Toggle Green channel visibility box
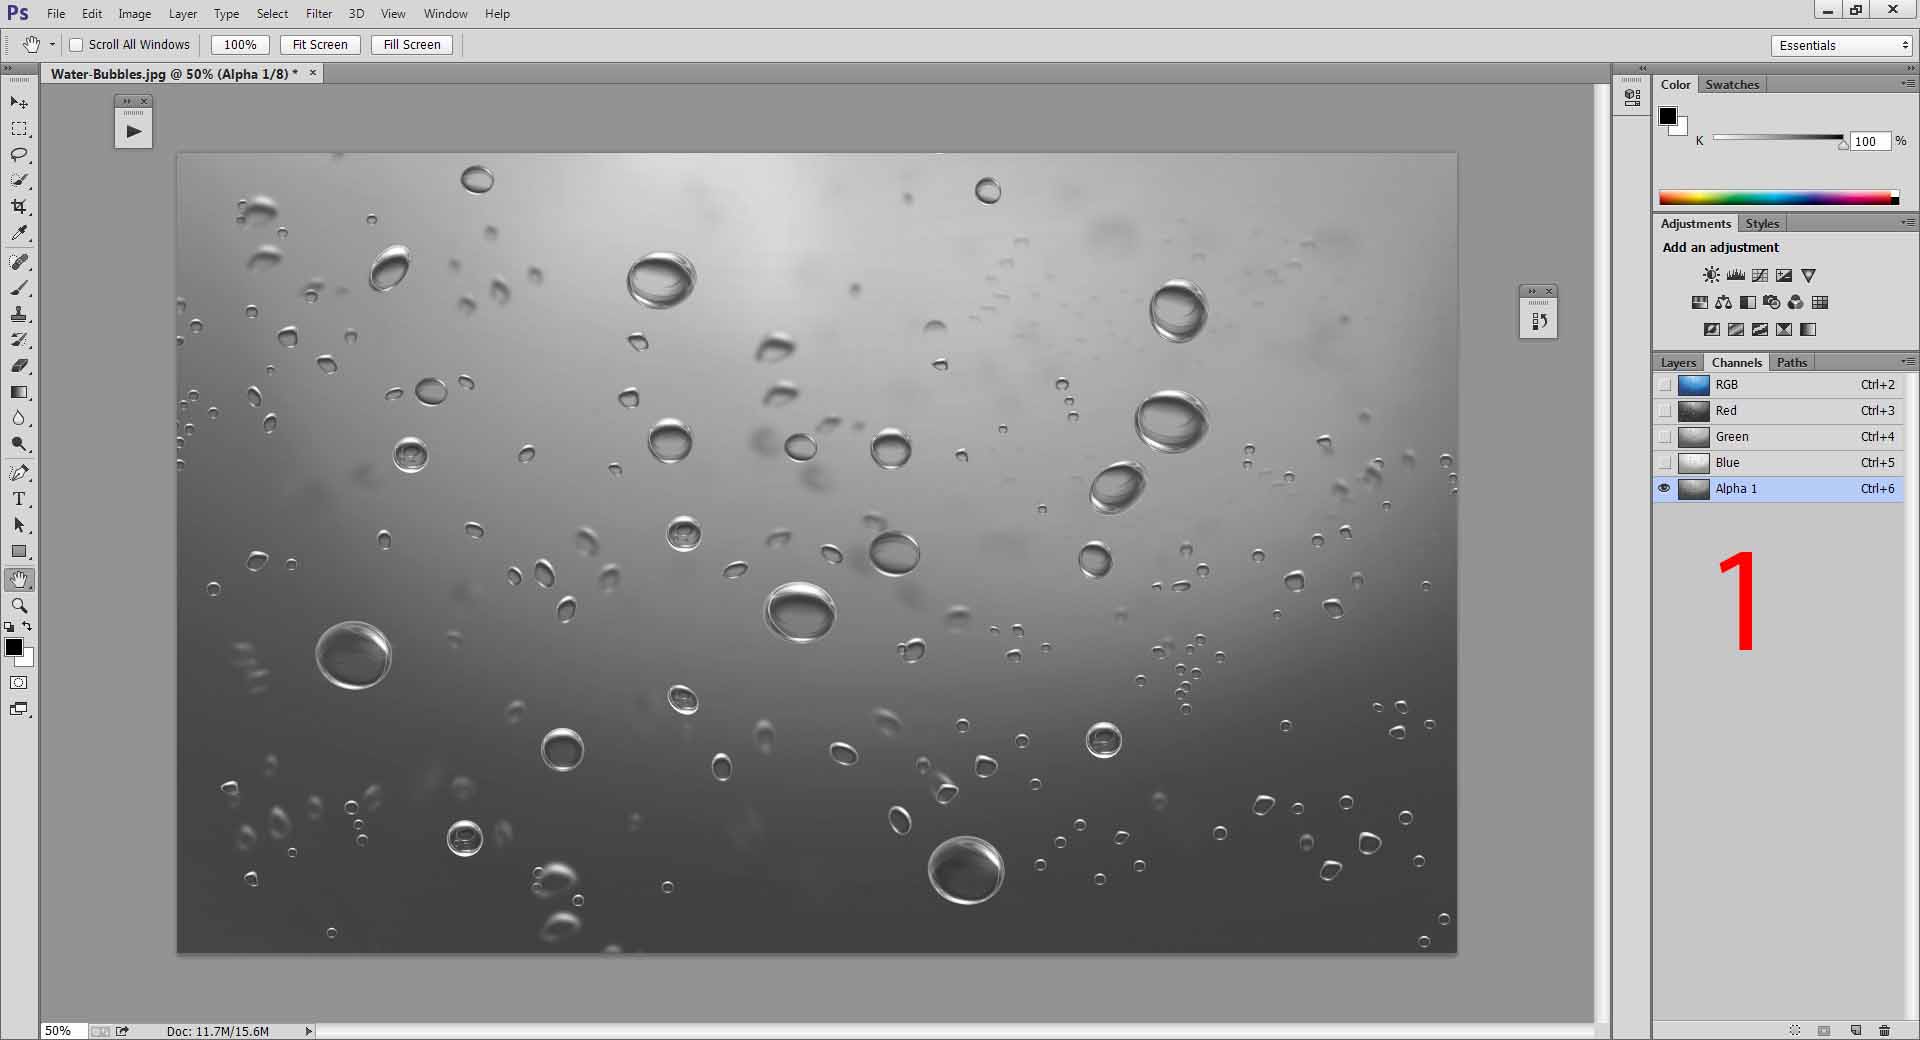 pyautogui.click(x=1664, y=437)
